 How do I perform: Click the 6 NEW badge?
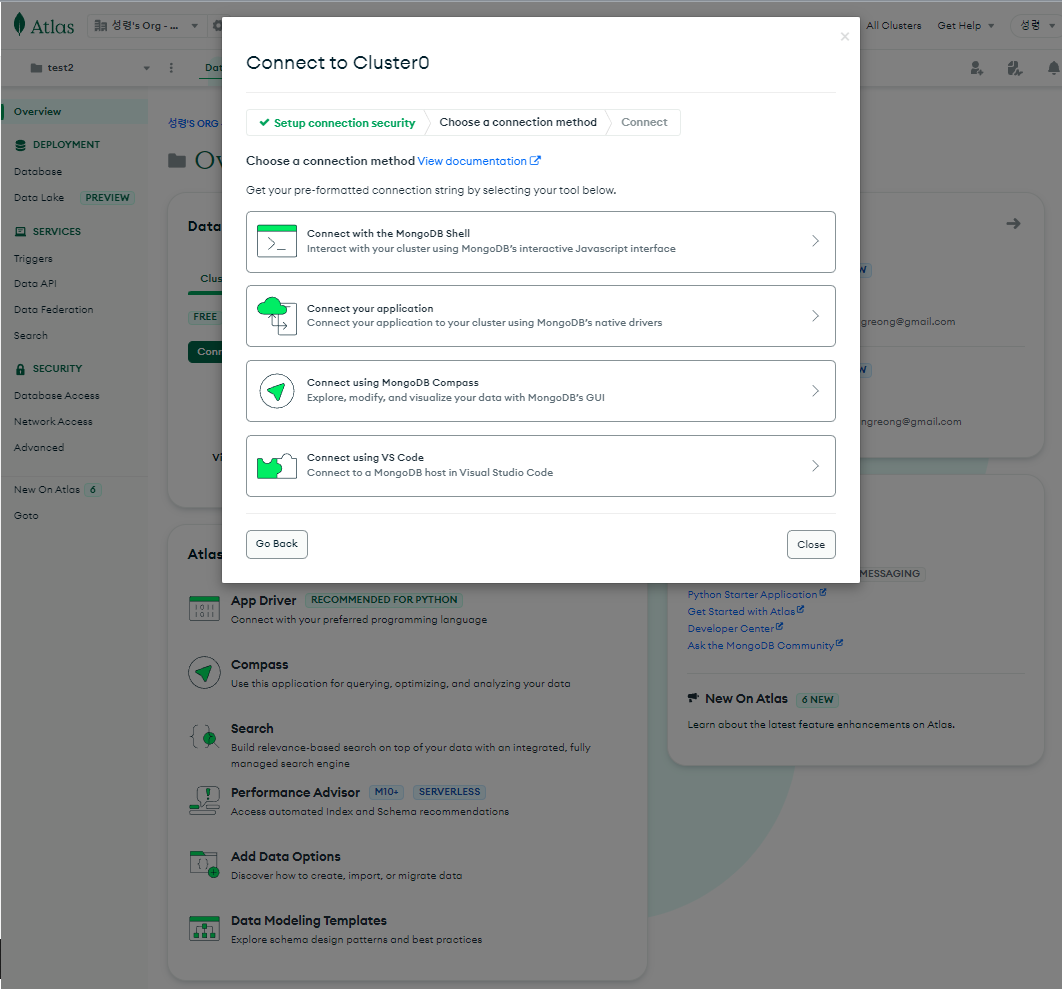817,700
